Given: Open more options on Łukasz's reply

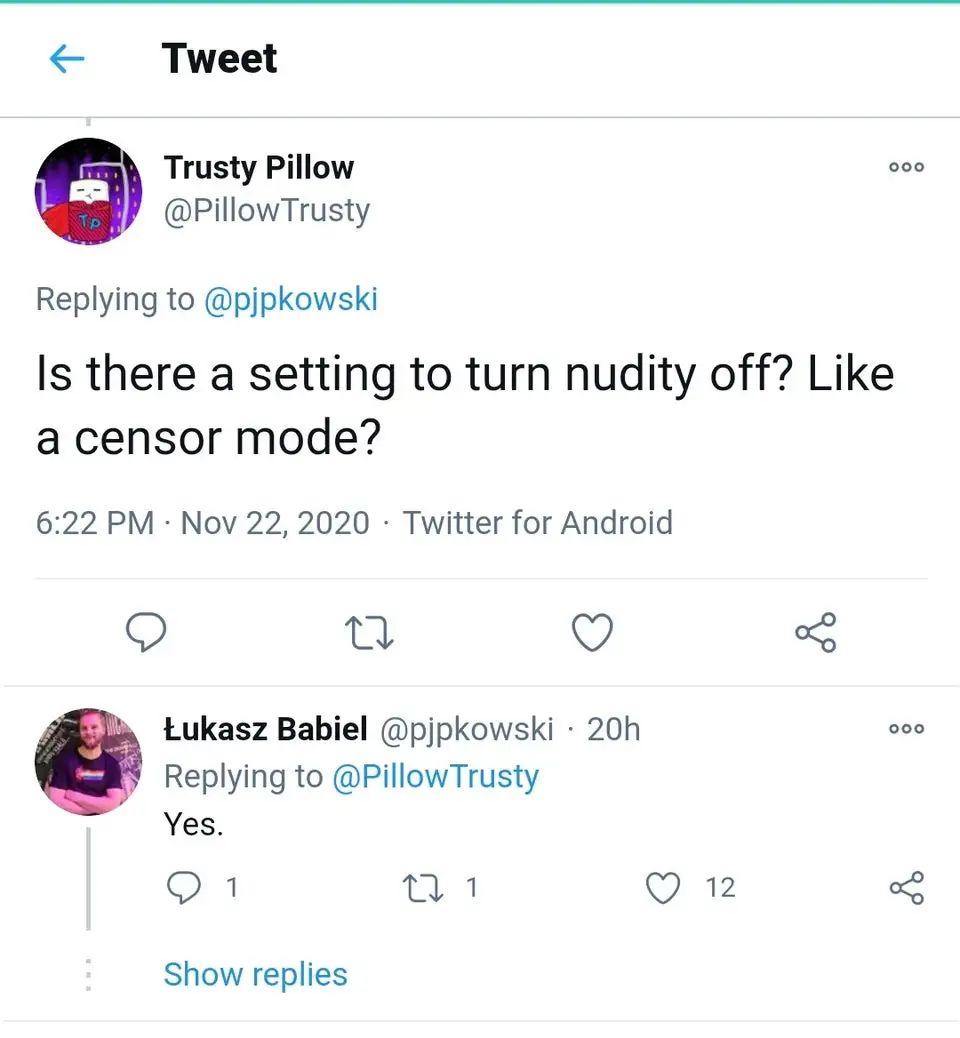Looking at the screenshot, I should 906,729.
